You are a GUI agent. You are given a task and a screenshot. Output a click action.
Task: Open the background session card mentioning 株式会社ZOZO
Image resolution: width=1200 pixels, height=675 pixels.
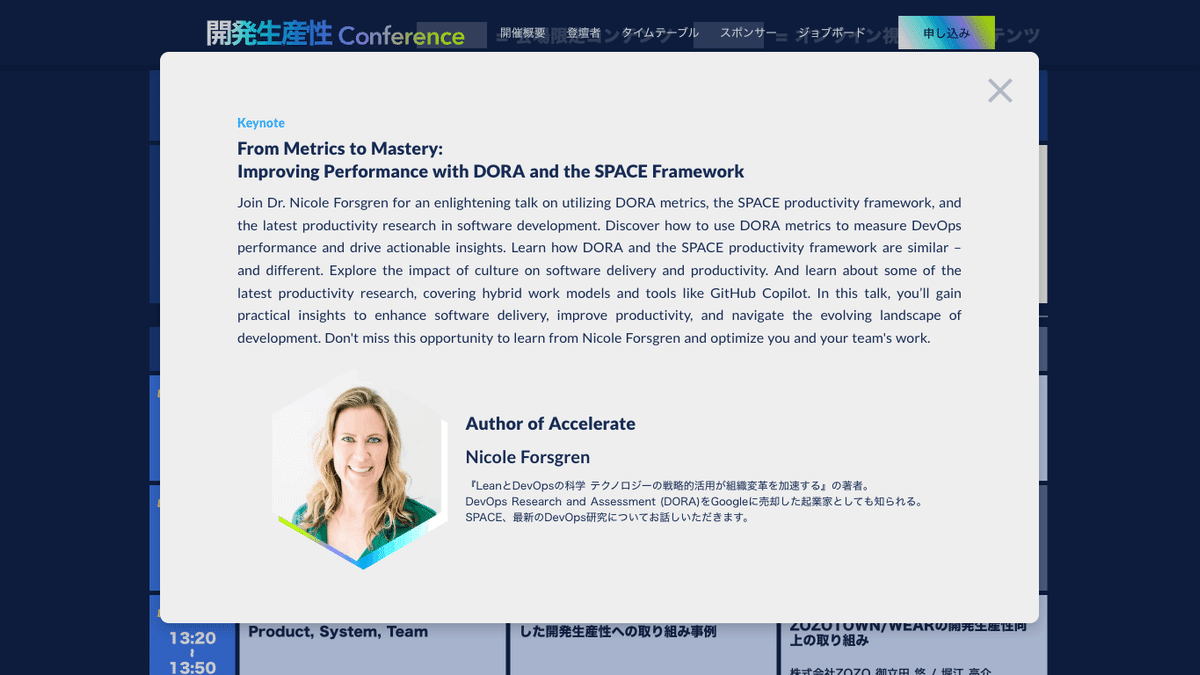coord(913,648)
